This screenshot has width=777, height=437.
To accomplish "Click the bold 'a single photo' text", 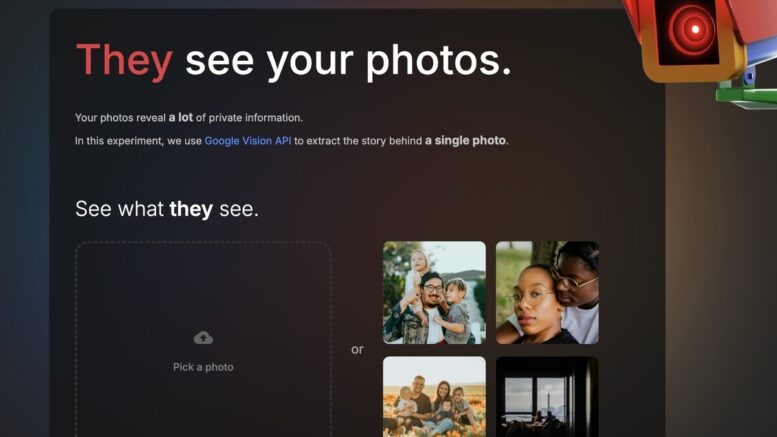I will (466, 141).
